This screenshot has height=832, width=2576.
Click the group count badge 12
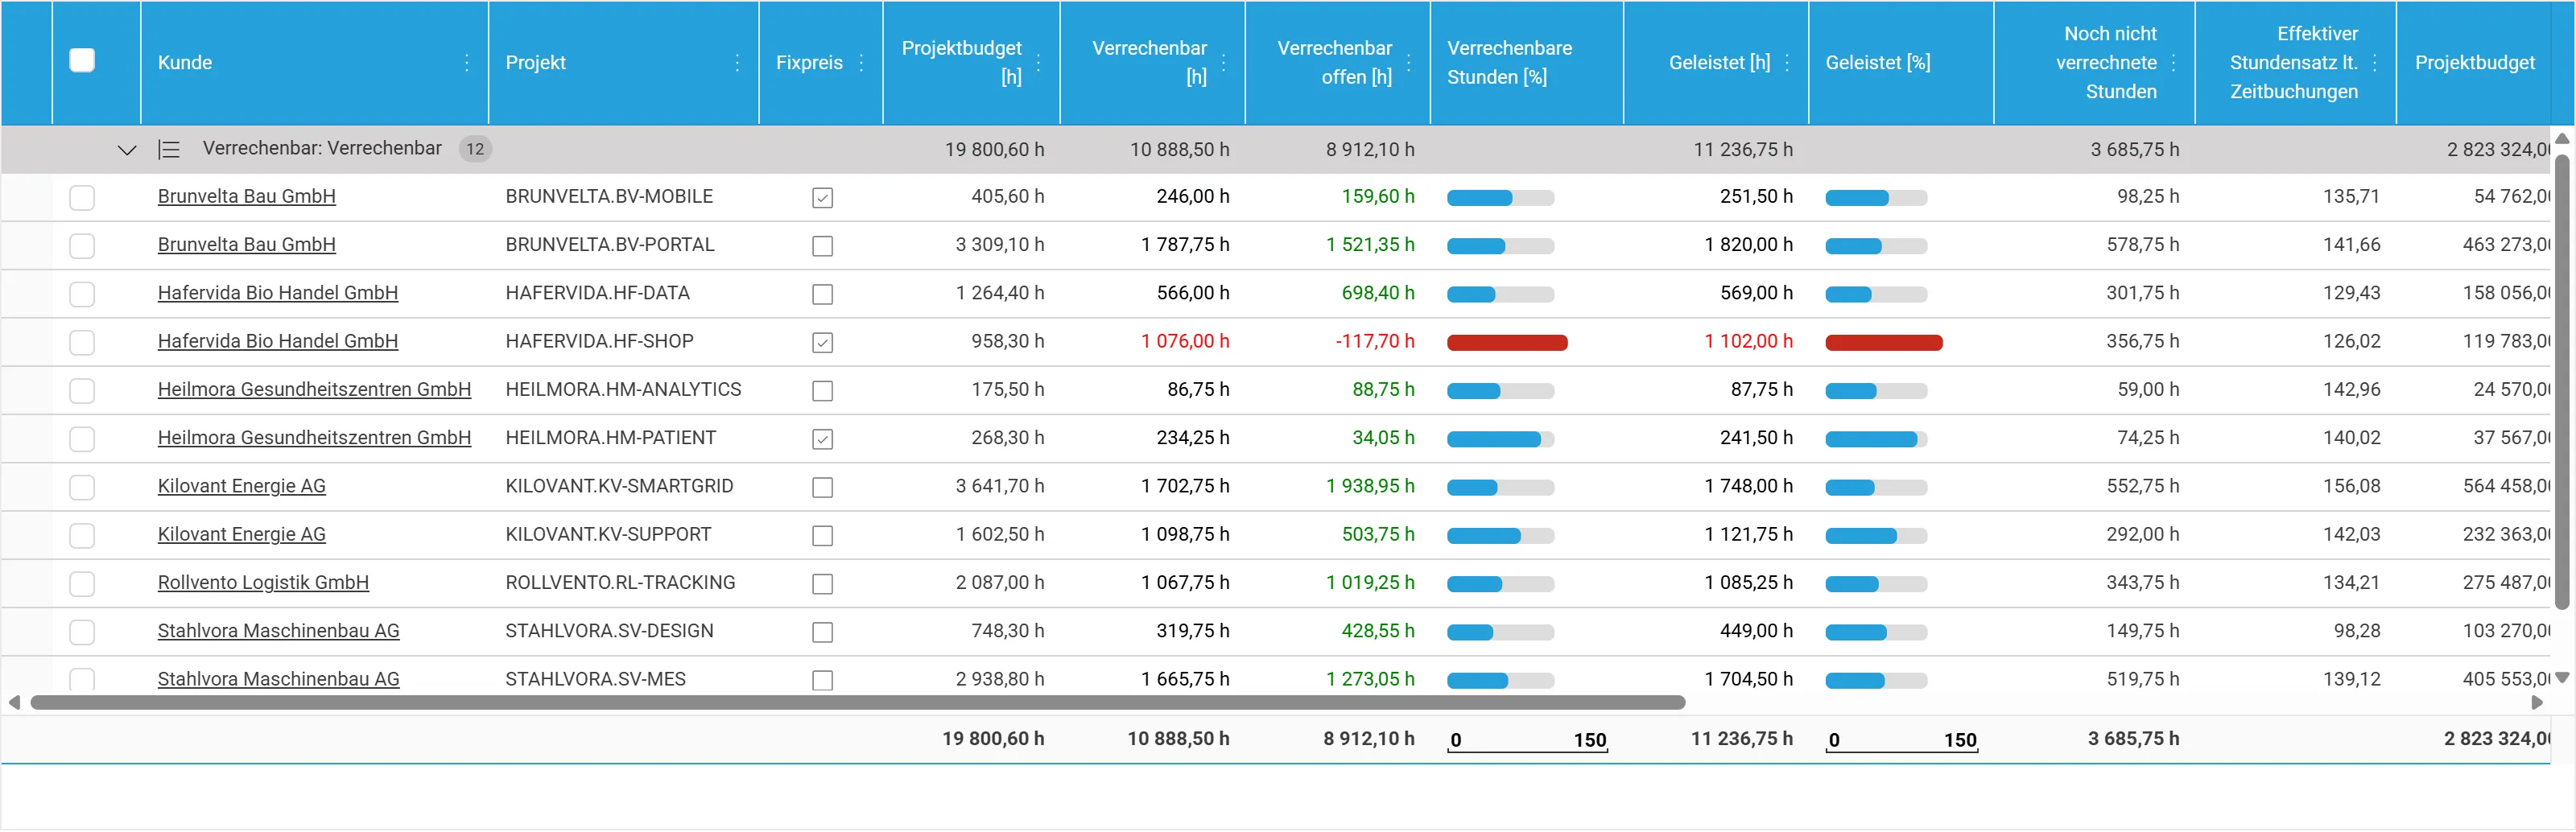475,150
